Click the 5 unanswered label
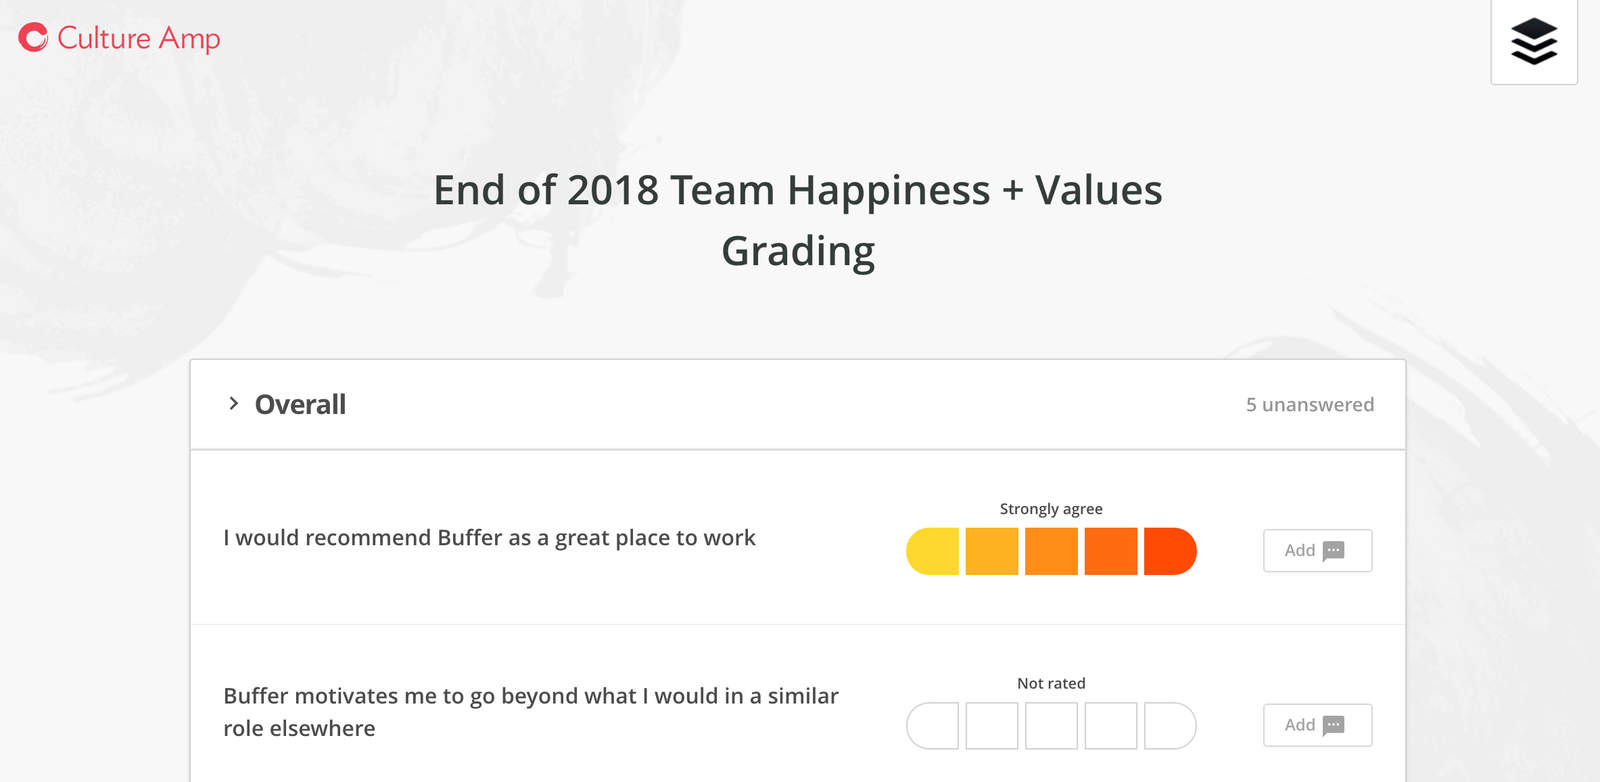 pyautogui.click(x=1310, y=404)
